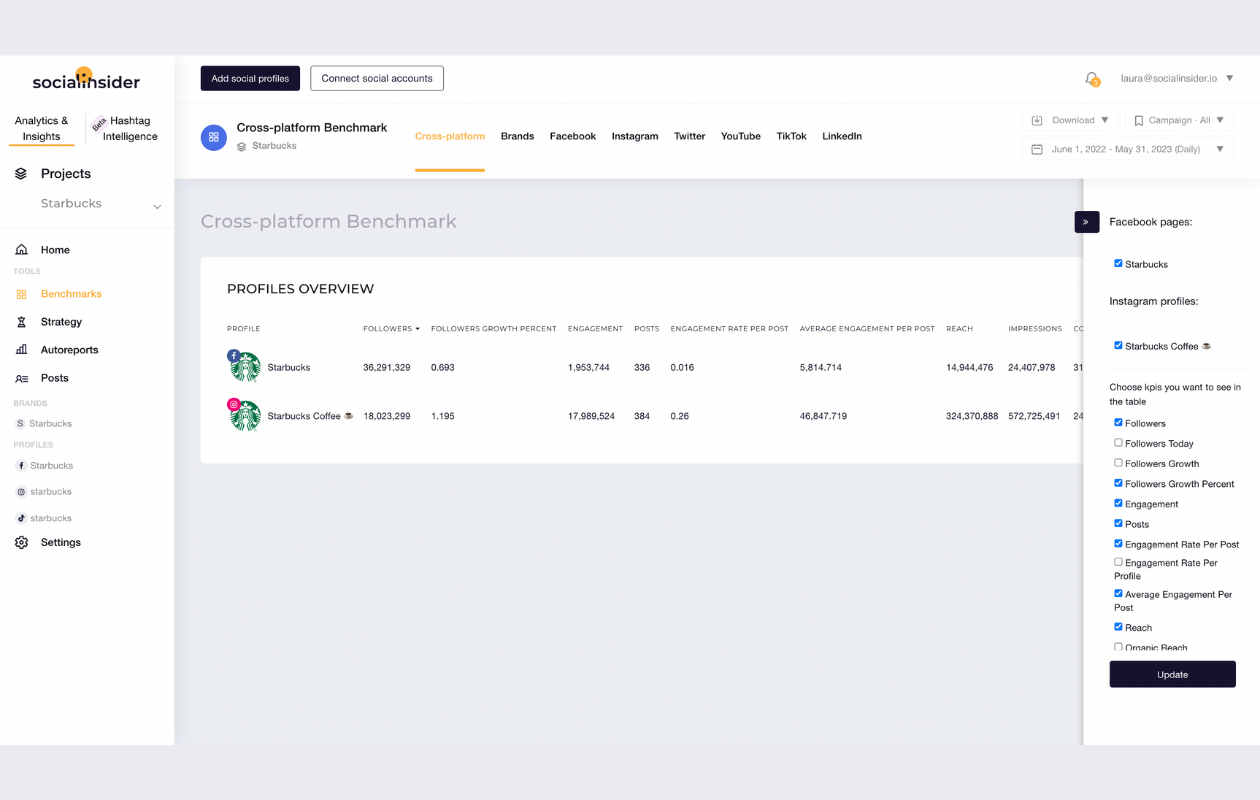Click the Projects layers icon
1260x800 pixels.
coord(21,174)
